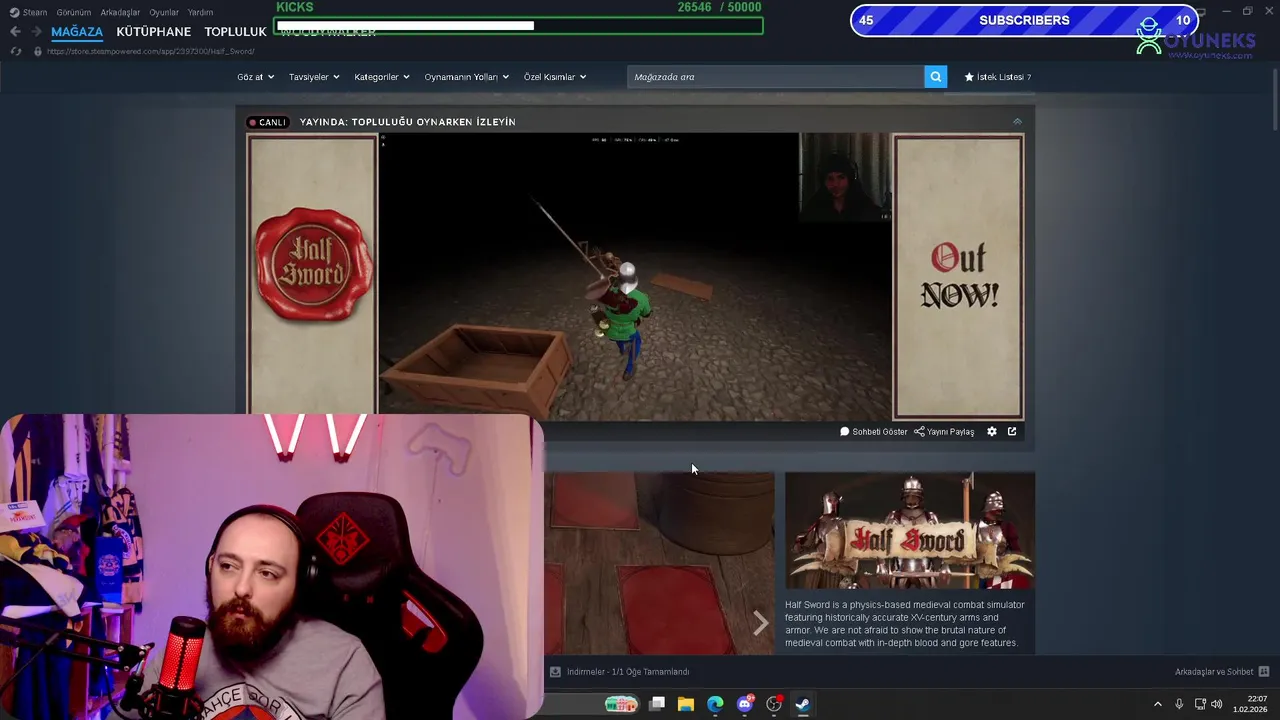Image resolution: width=1280 pixels, height=720 pixels.
Task: Click the colorful houses widget in the taskbar
Action: pyautogui.click(x=621, y=704)
